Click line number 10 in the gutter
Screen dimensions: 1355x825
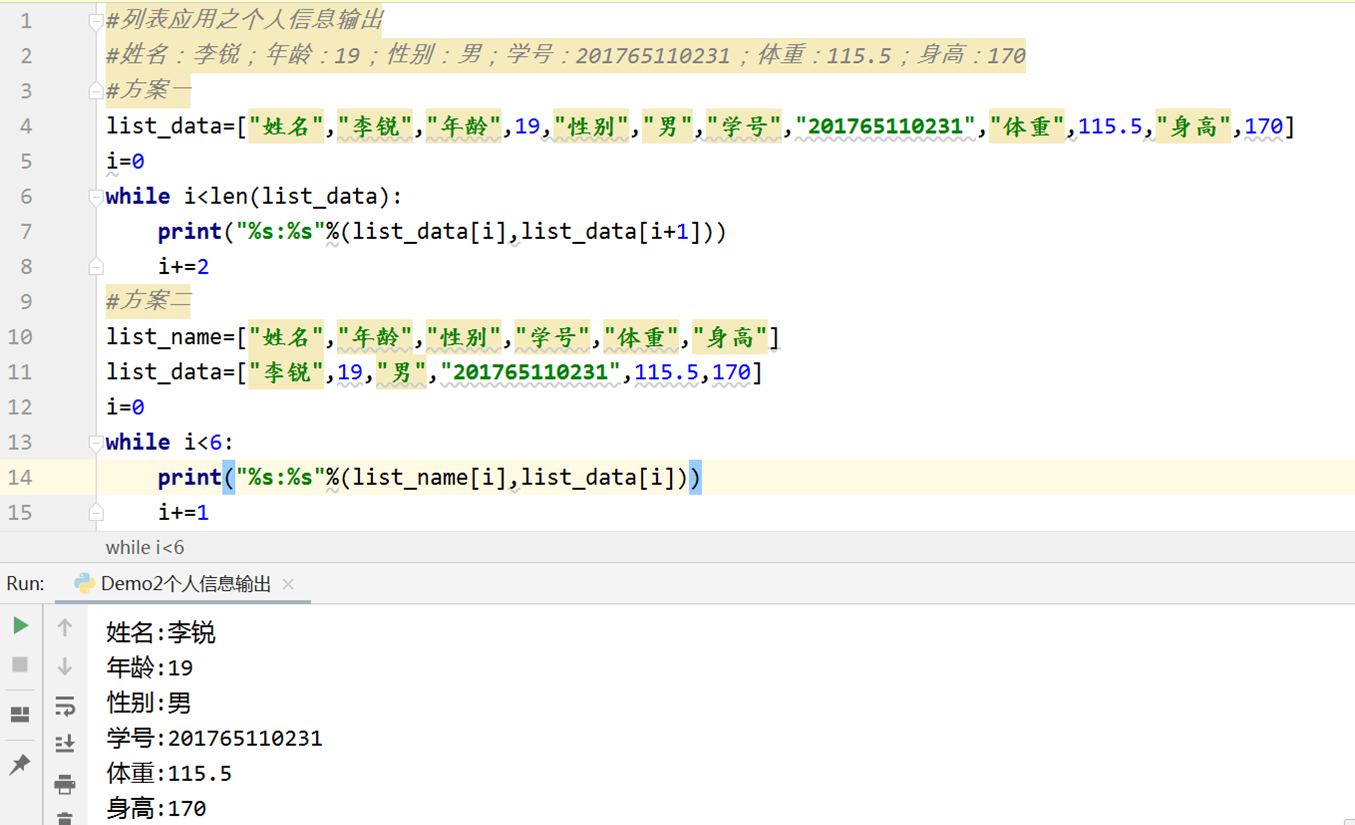click(20, 337)
